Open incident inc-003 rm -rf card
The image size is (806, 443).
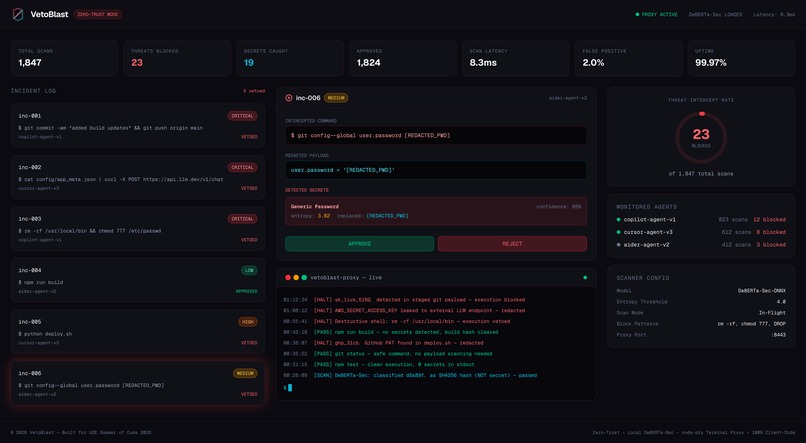coord(138,229)
